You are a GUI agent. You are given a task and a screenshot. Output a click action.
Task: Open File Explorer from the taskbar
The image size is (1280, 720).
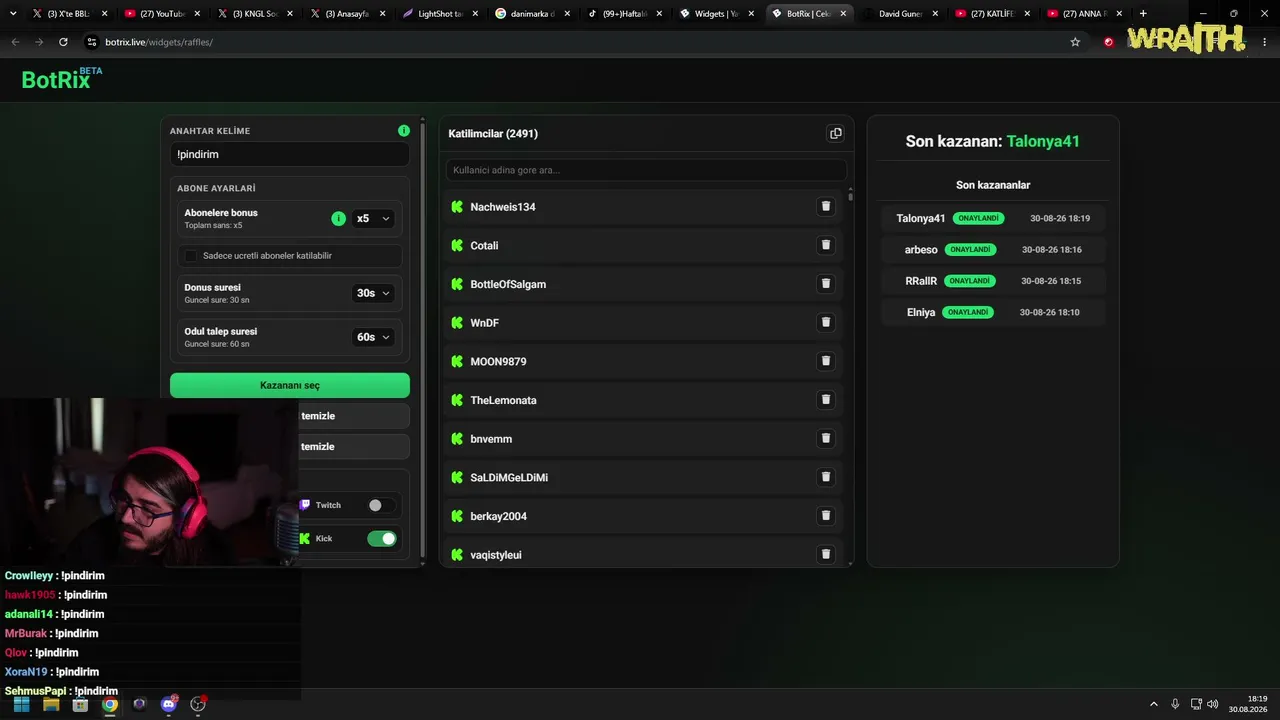click(51, 704)
